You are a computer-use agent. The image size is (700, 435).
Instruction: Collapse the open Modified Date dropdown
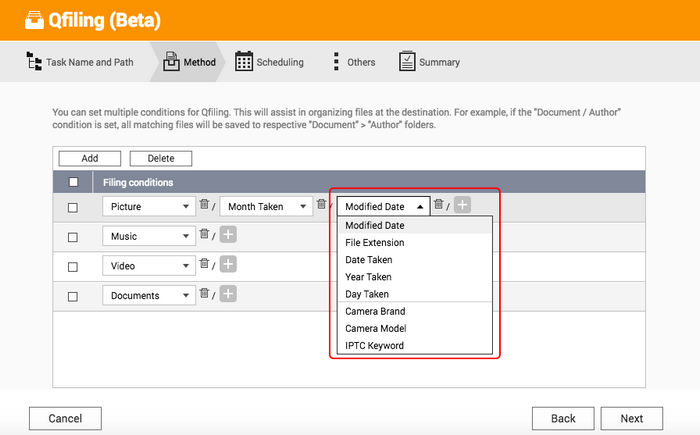tap(383, 206)
